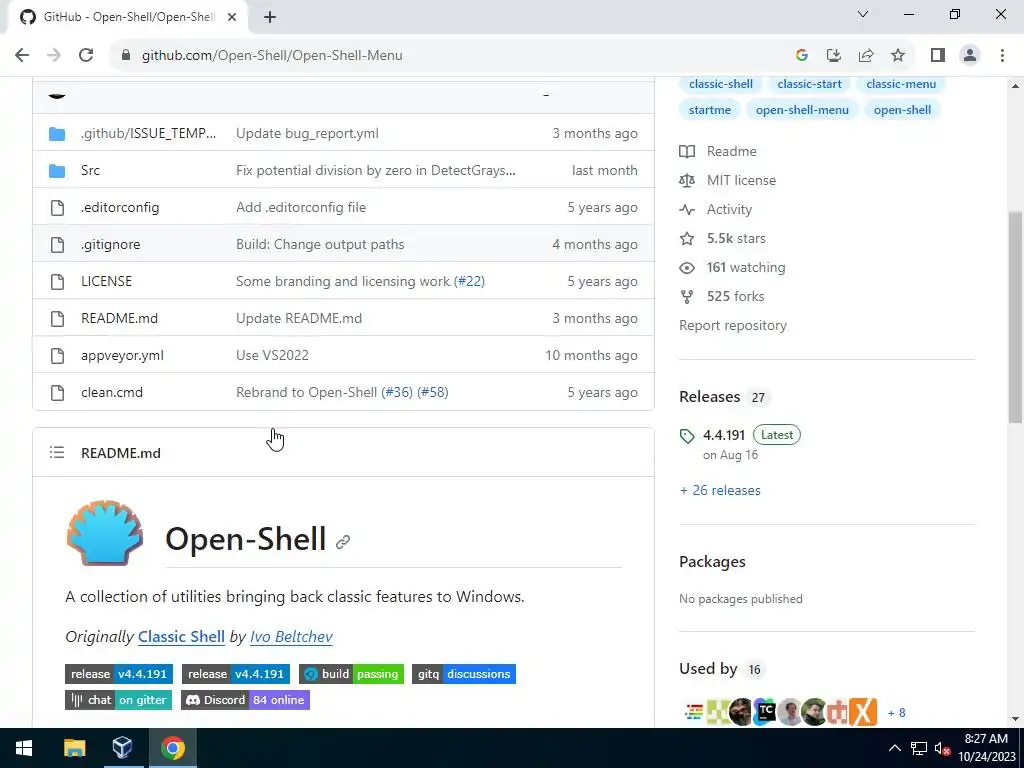Screen dimensions: 1024x768
Task: View site information lock icon
Action: [125, 56]
